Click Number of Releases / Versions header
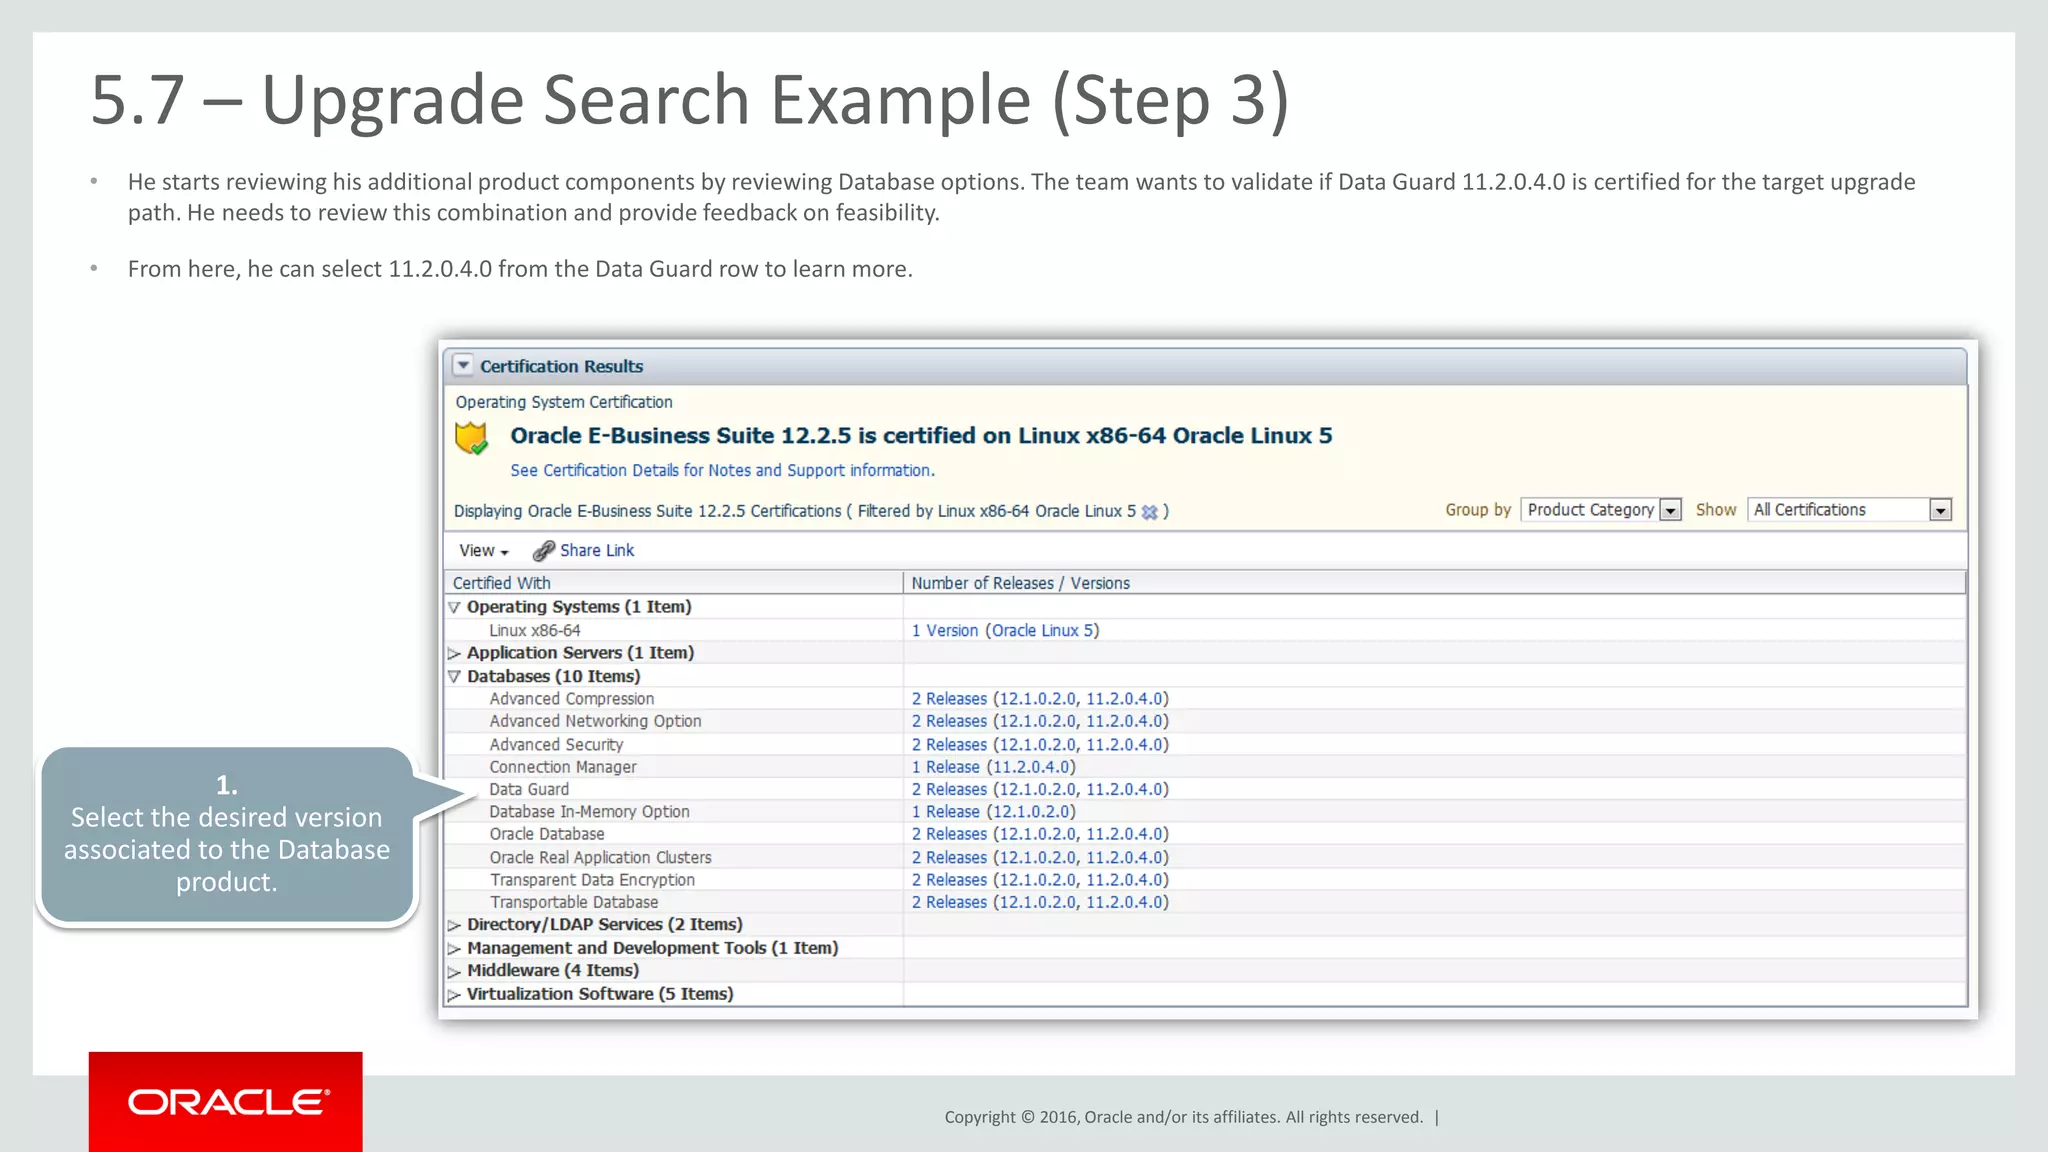The height and width of the screenshot is (1152, 2048). pos(1434,583)
